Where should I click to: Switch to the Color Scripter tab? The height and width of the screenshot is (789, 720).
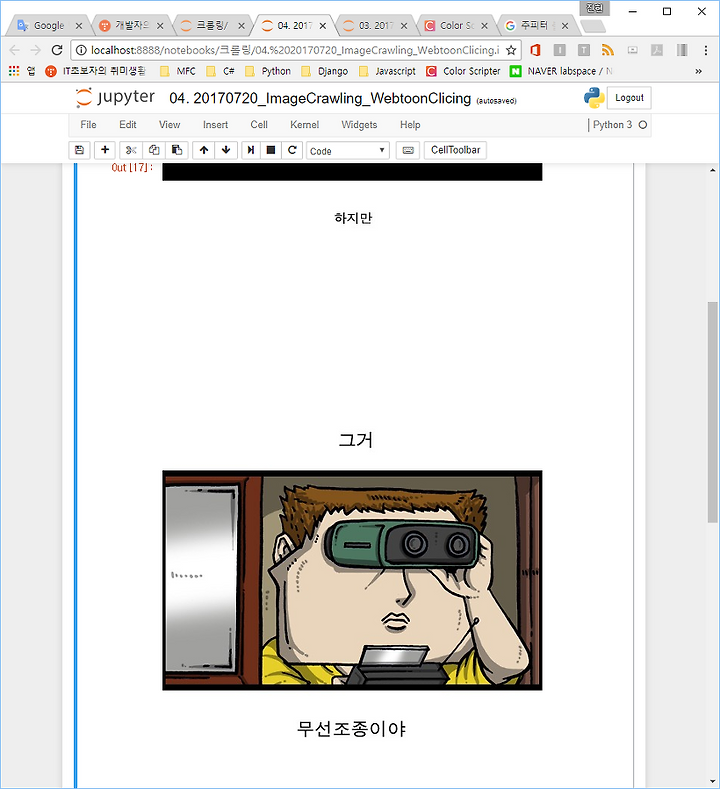(456, 25)
